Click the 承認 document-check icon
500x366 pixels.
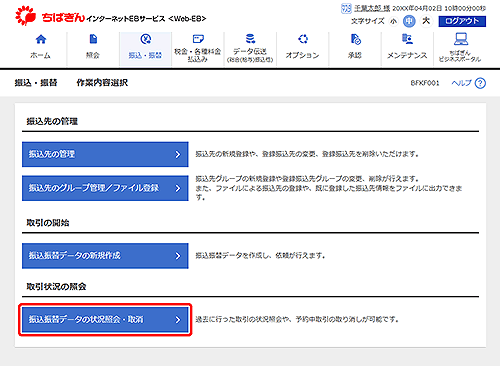pyautogui.click(x=355, y=39)
